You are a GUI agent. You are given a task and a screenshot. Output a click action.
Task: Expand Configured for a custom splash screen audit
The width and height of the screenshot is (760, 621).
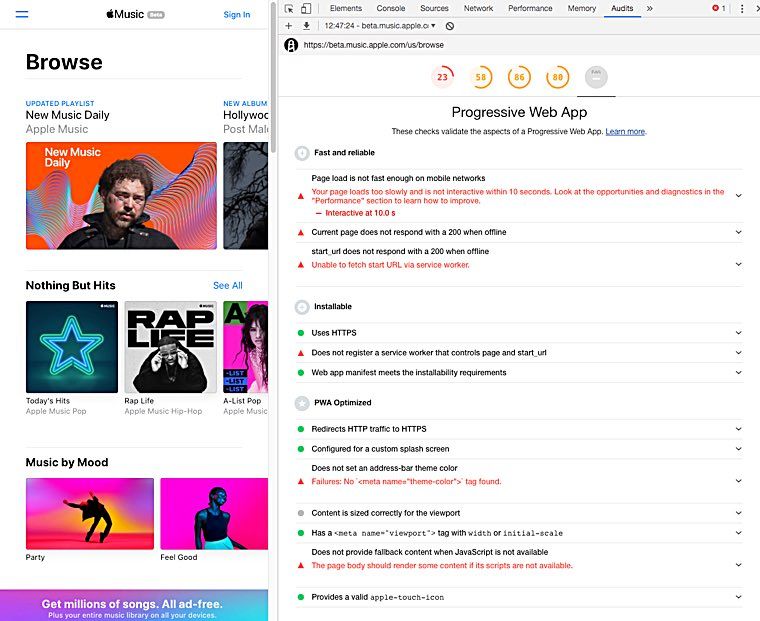click(738, 449)
